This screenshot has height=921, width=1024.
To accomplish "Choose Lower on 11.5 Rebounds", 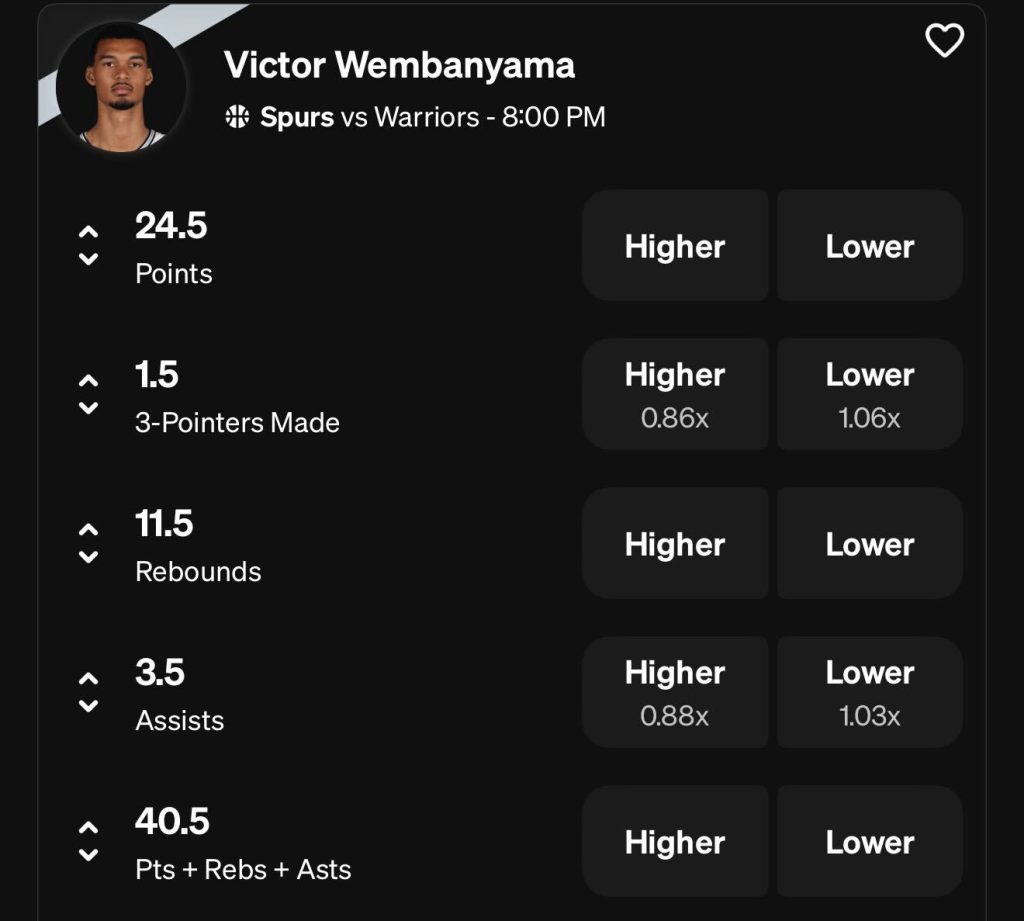I will [x=869, y=543].
